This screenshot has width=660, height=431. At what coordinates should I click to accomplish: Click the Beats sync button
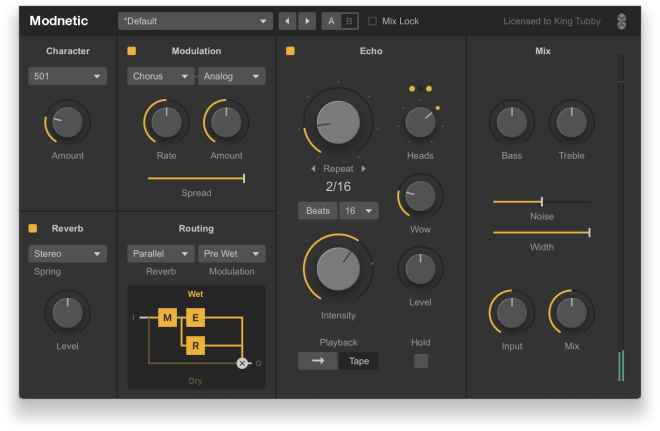point(318,211)
